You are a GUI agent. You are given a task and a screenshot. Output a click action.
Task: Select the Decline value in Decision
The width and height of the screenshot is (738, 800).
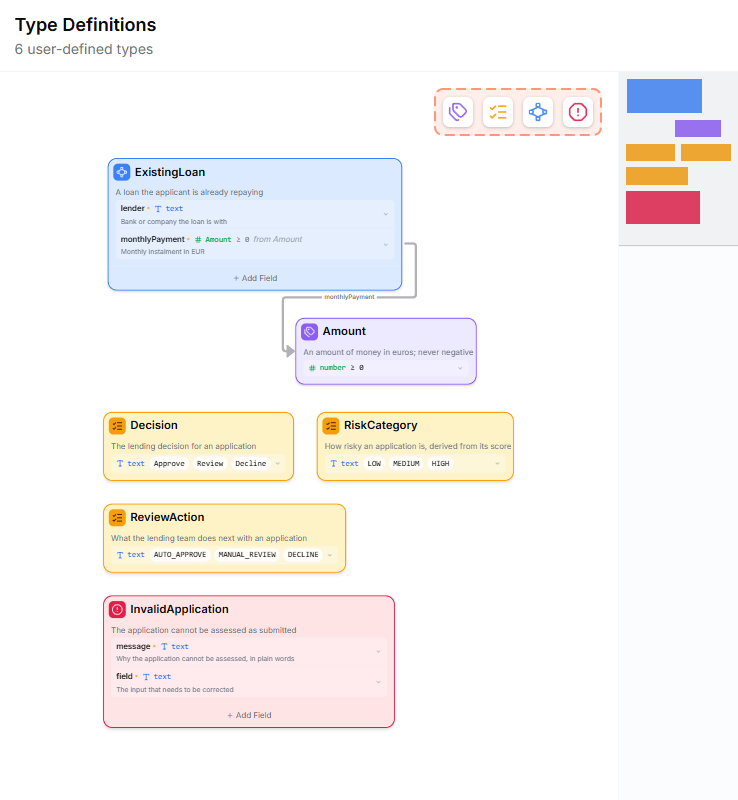tap(251, 463)
